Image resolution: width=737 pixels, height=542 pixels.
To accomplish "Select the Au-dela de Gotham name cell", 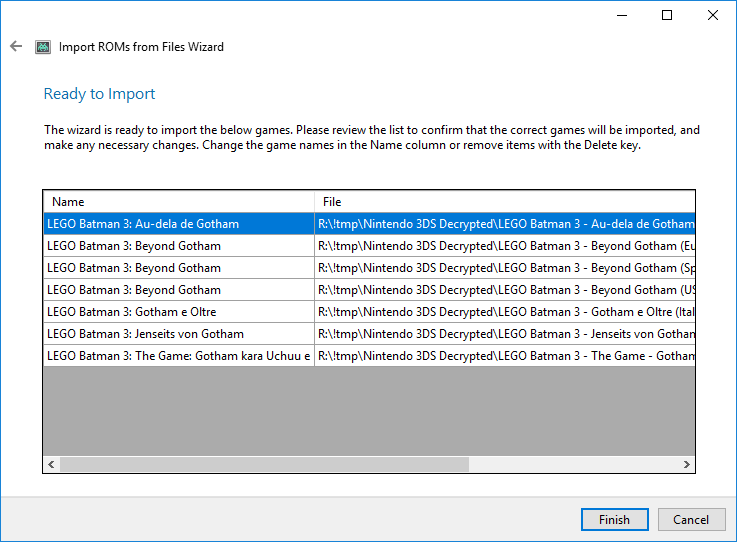I will (x=179, y=224).
